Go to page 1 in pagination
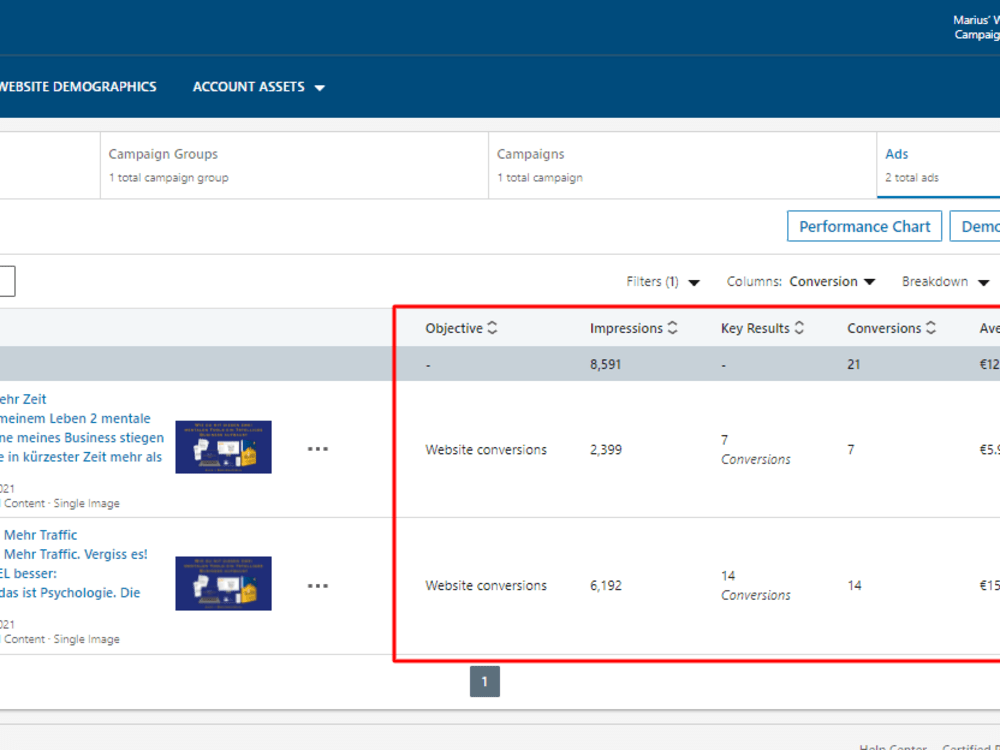Image resolution: width=1000 pixels, height=750 pixels. coord(485,682)
